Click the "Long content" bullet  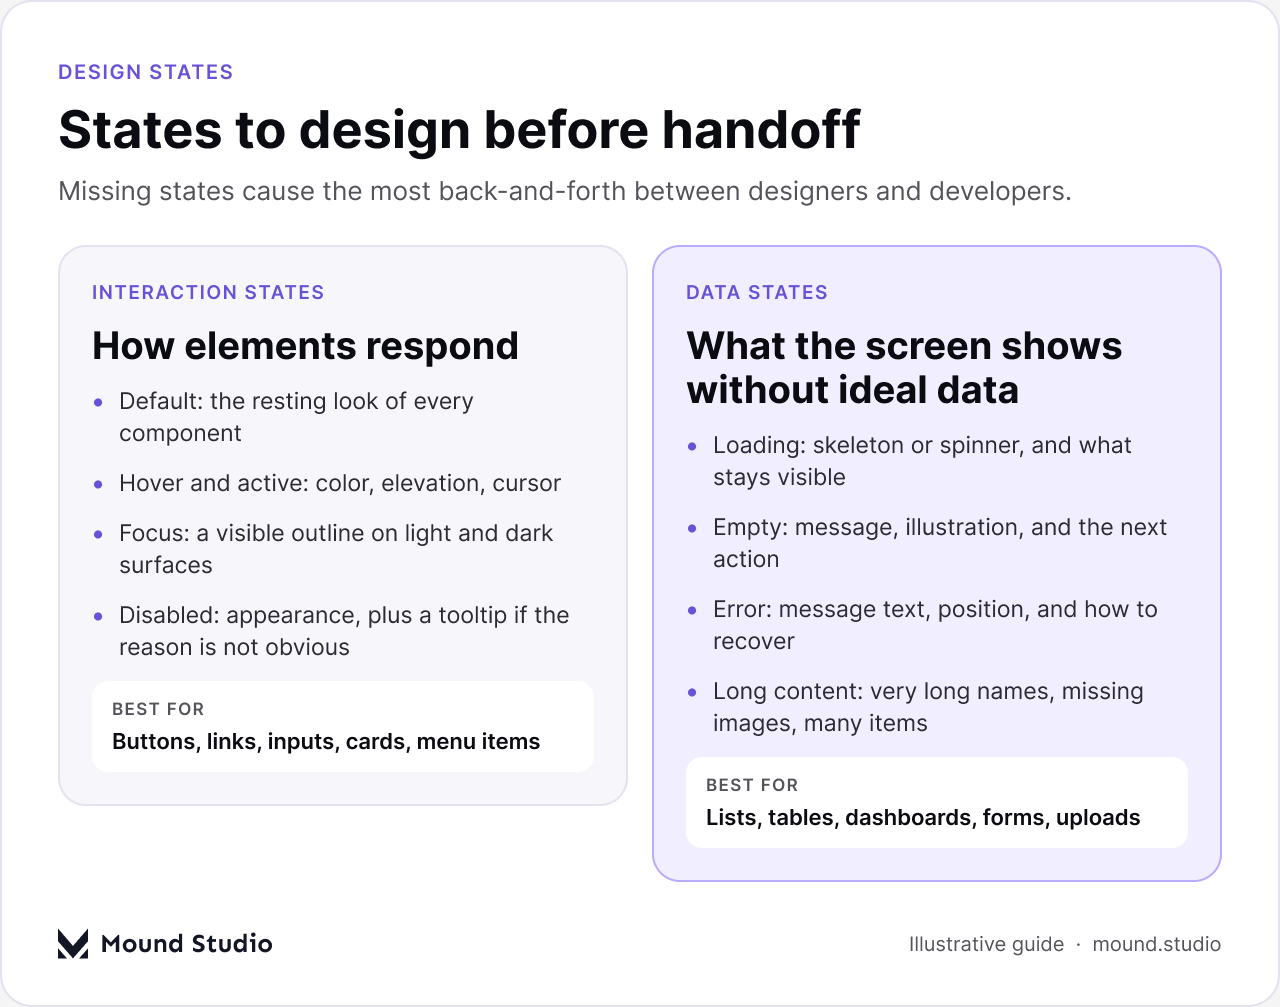(928, 707)
